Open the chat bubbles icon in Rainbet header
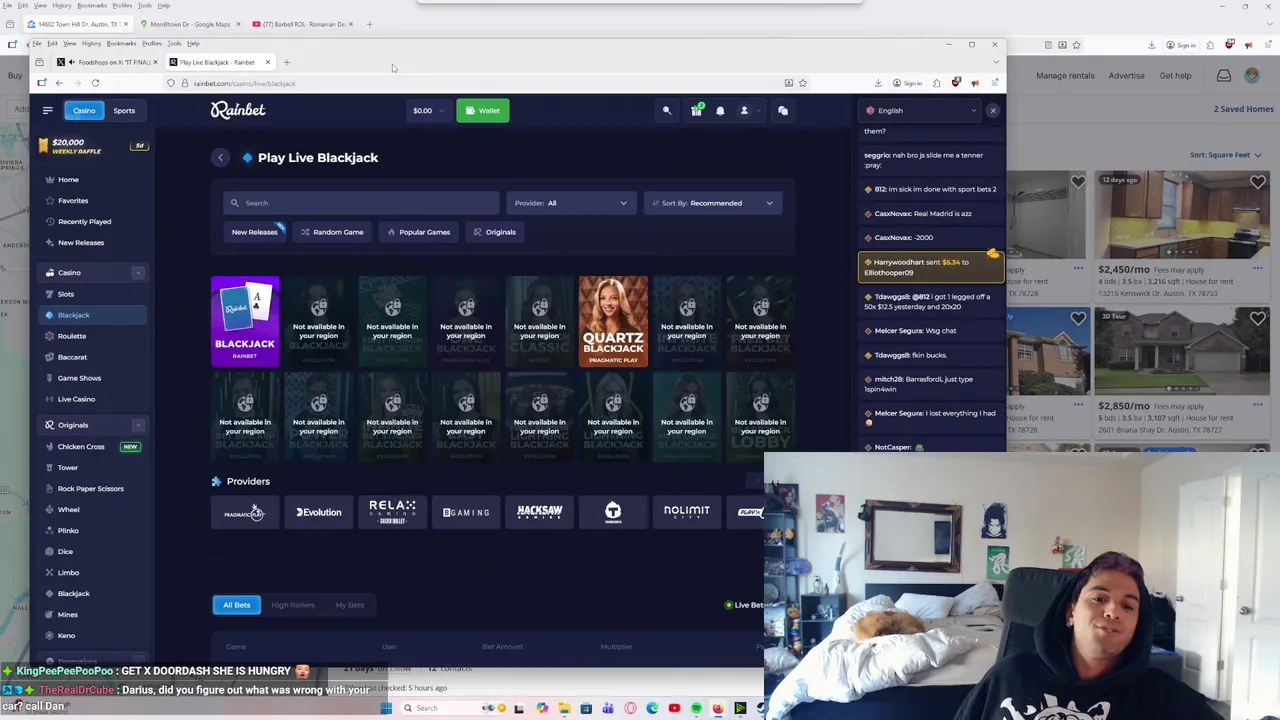The height and width of the screenshot is (720, 1280). tap(783, 111)
